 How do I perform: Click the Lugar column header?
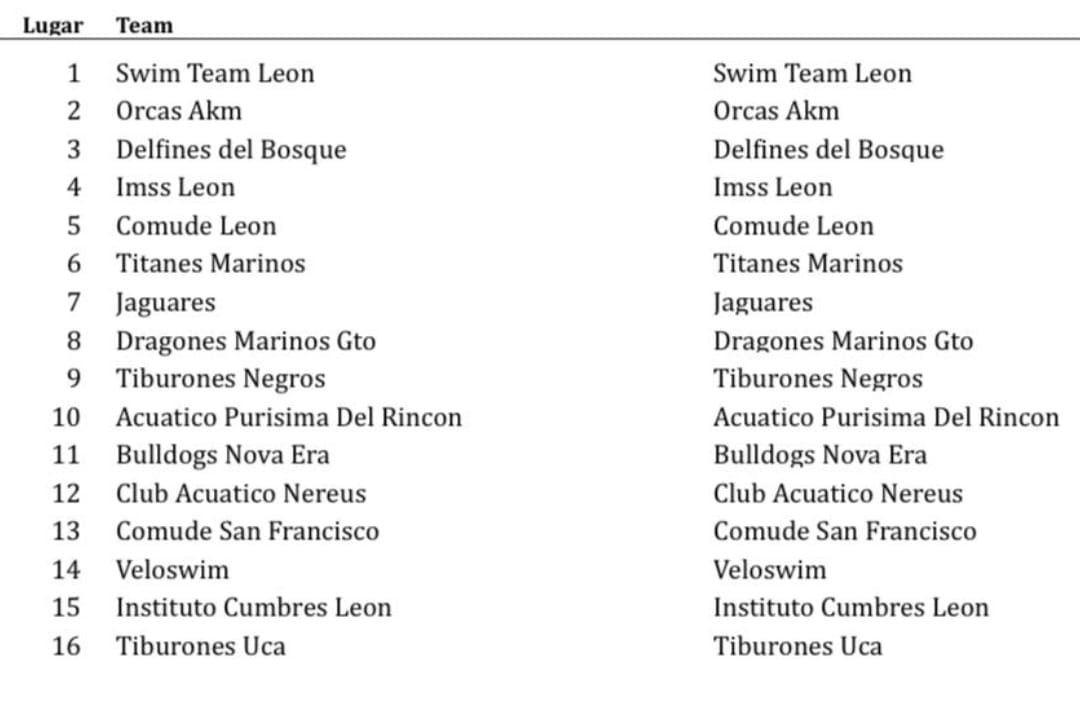[x=53, y=26]
